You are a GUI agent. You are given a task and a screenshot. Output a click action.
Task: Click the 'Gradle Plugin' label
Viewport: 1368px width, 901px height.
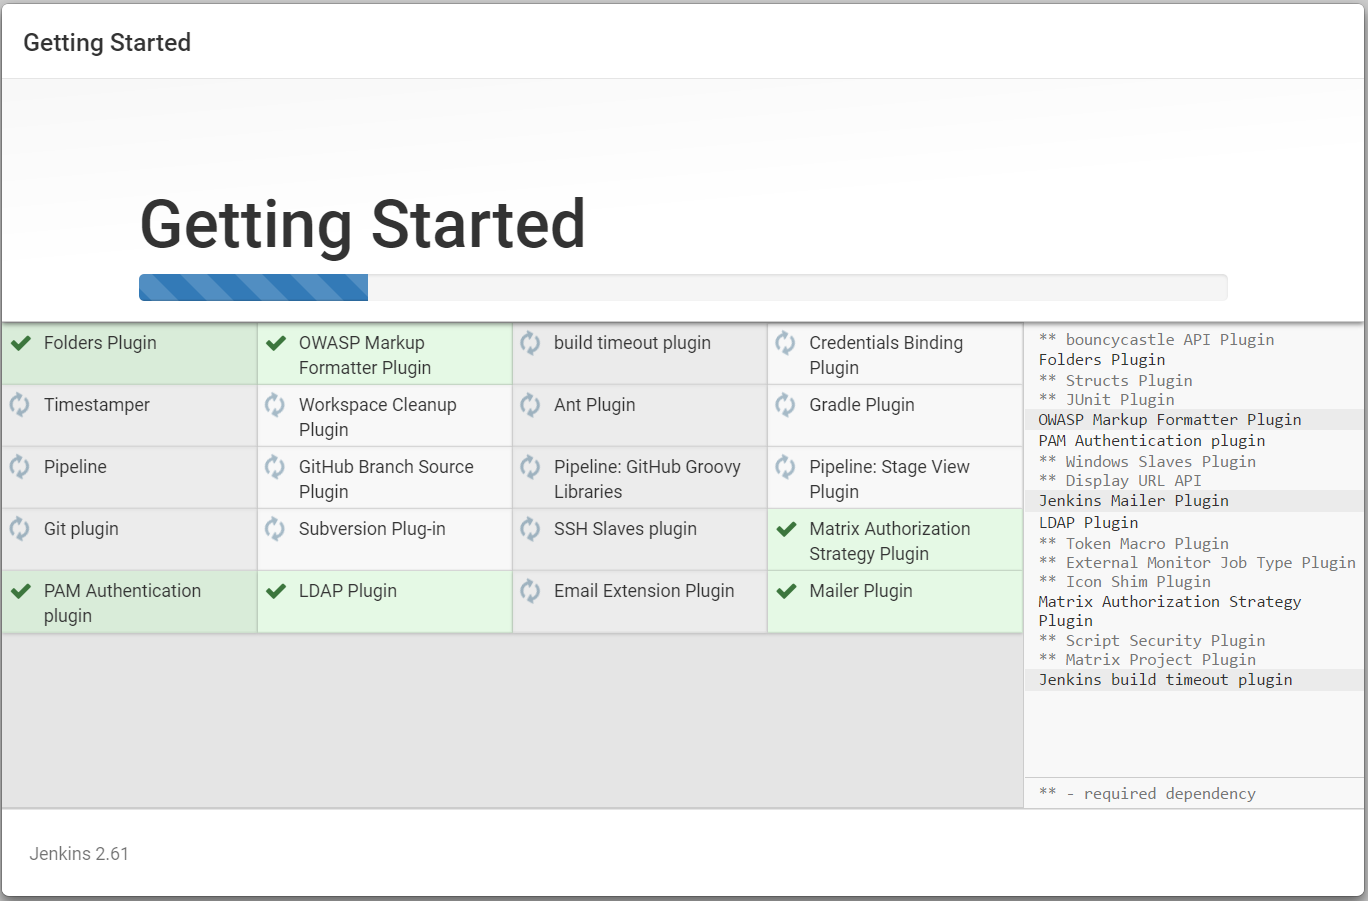(862, 405)
